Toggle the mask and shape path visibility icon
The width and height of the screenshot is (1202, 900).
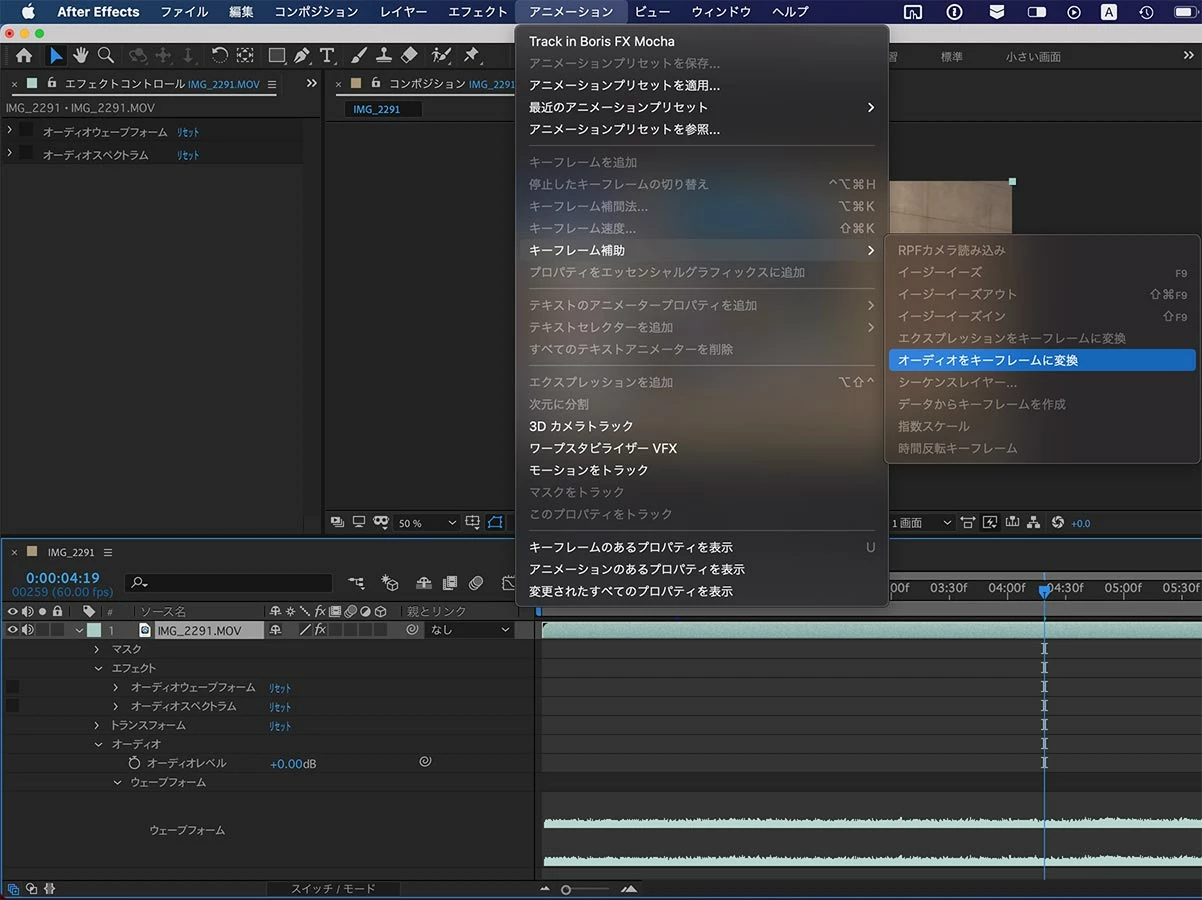pyautogui.click(x=496, y=522)
